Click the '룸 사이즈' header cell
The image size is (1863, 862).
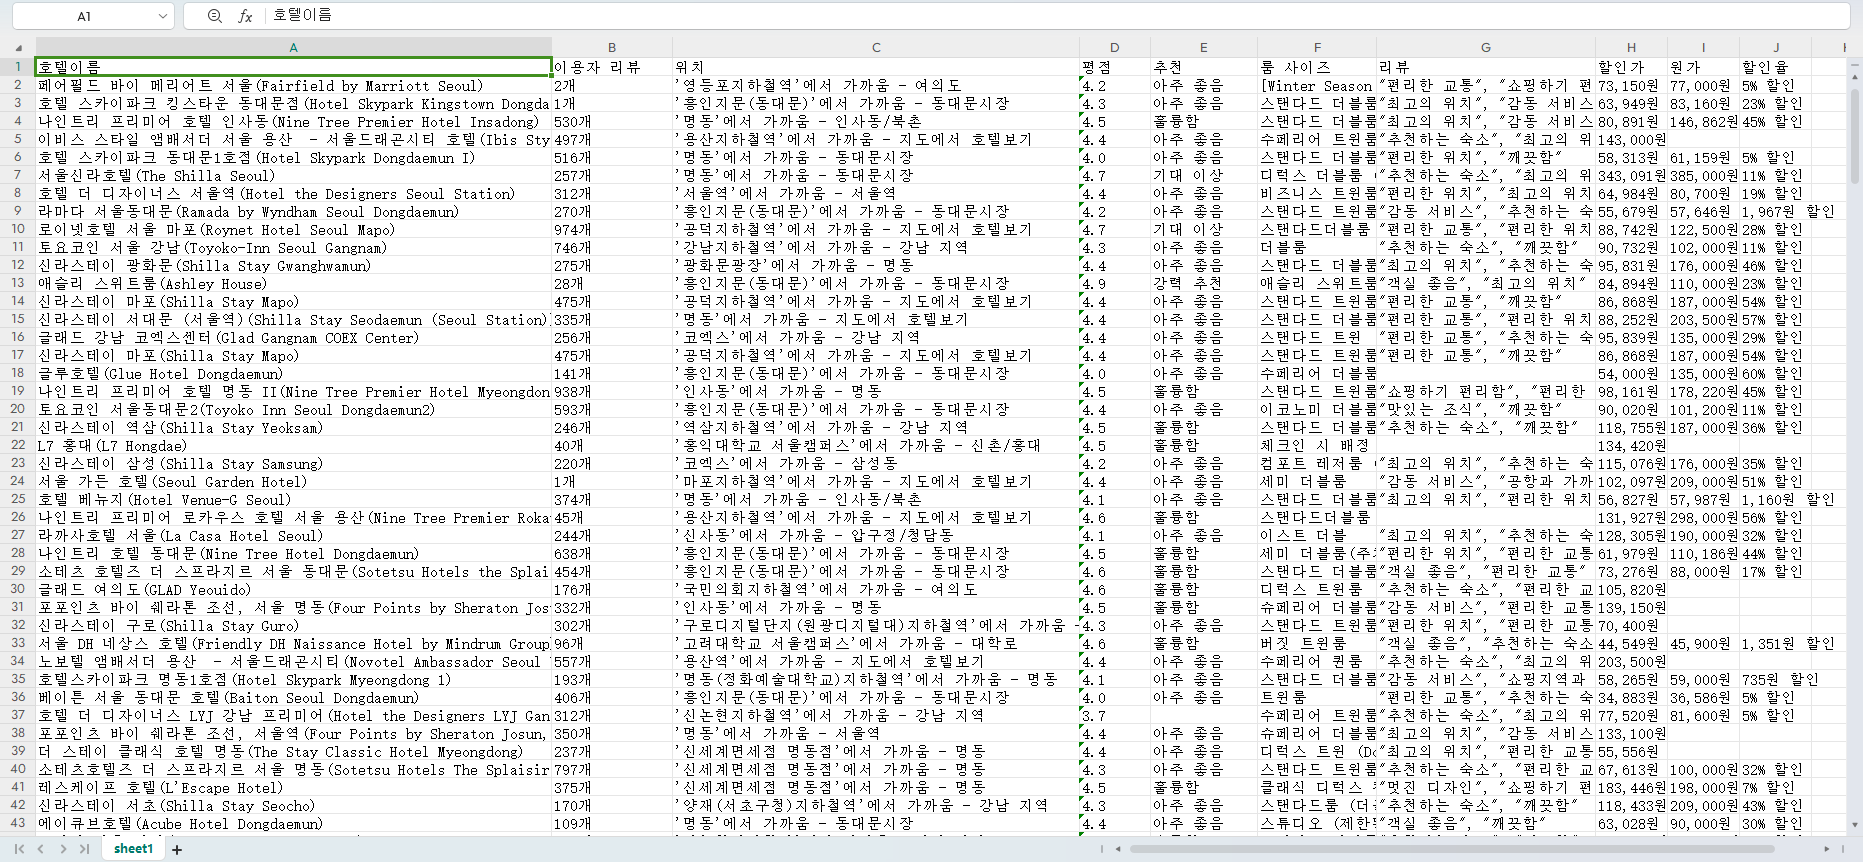[x=1317, y=67]
